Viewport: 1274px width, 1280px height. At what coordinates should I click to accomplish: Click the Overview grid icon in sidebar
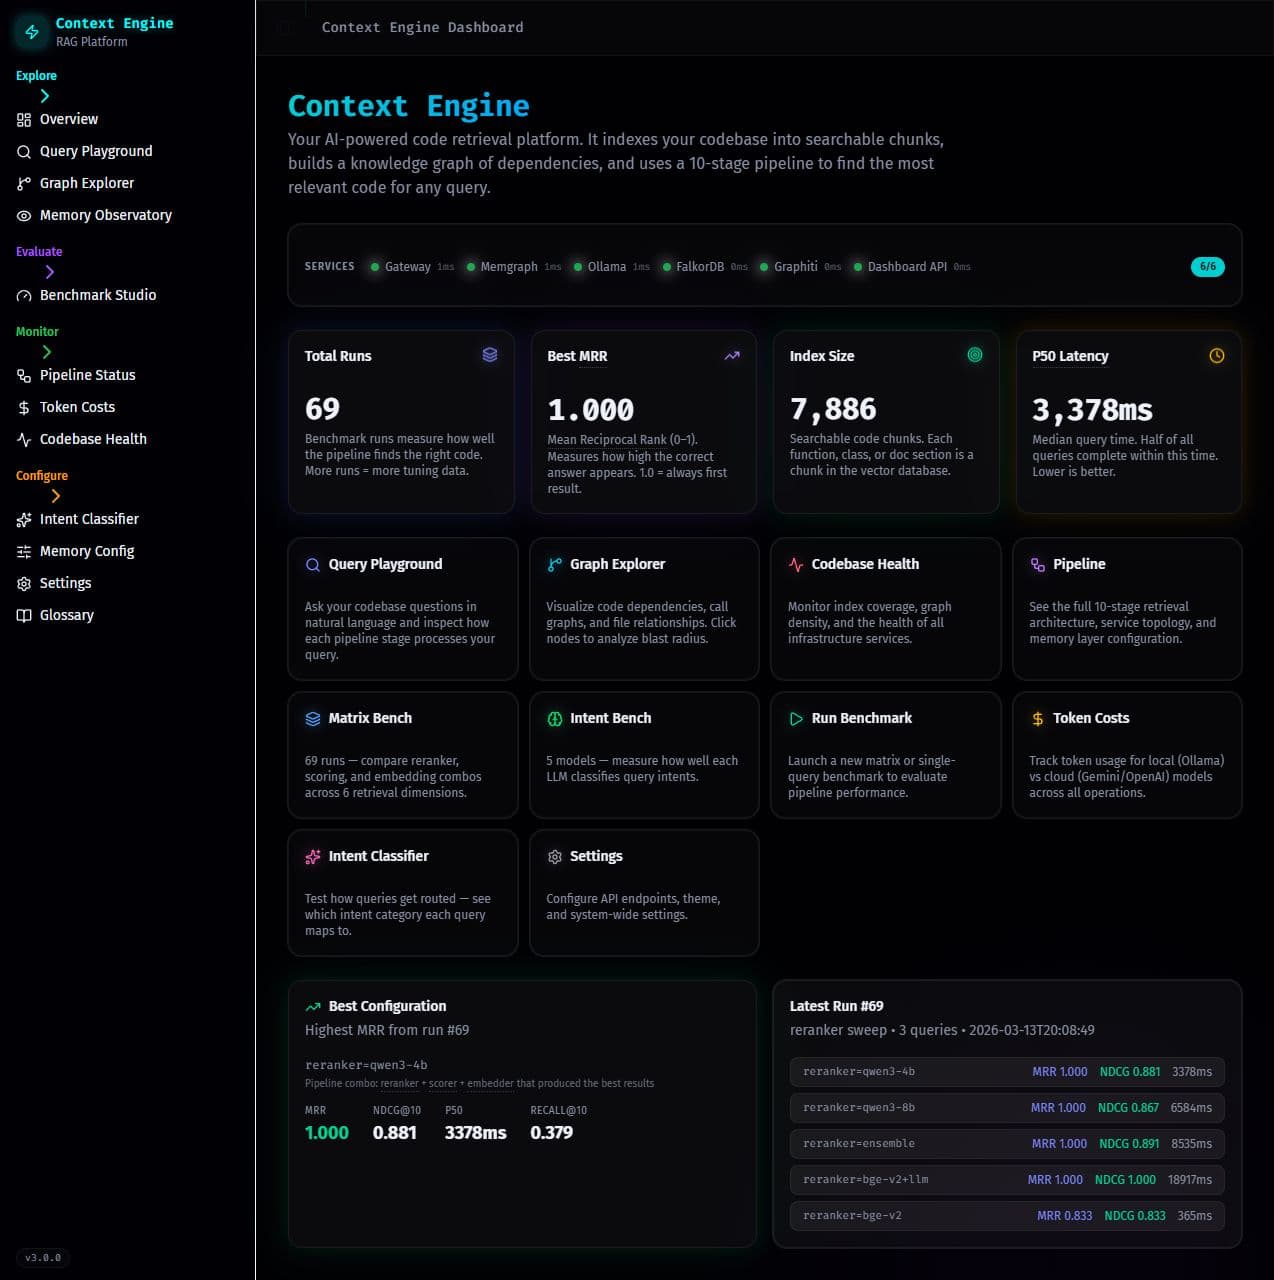tap(24, 120)
